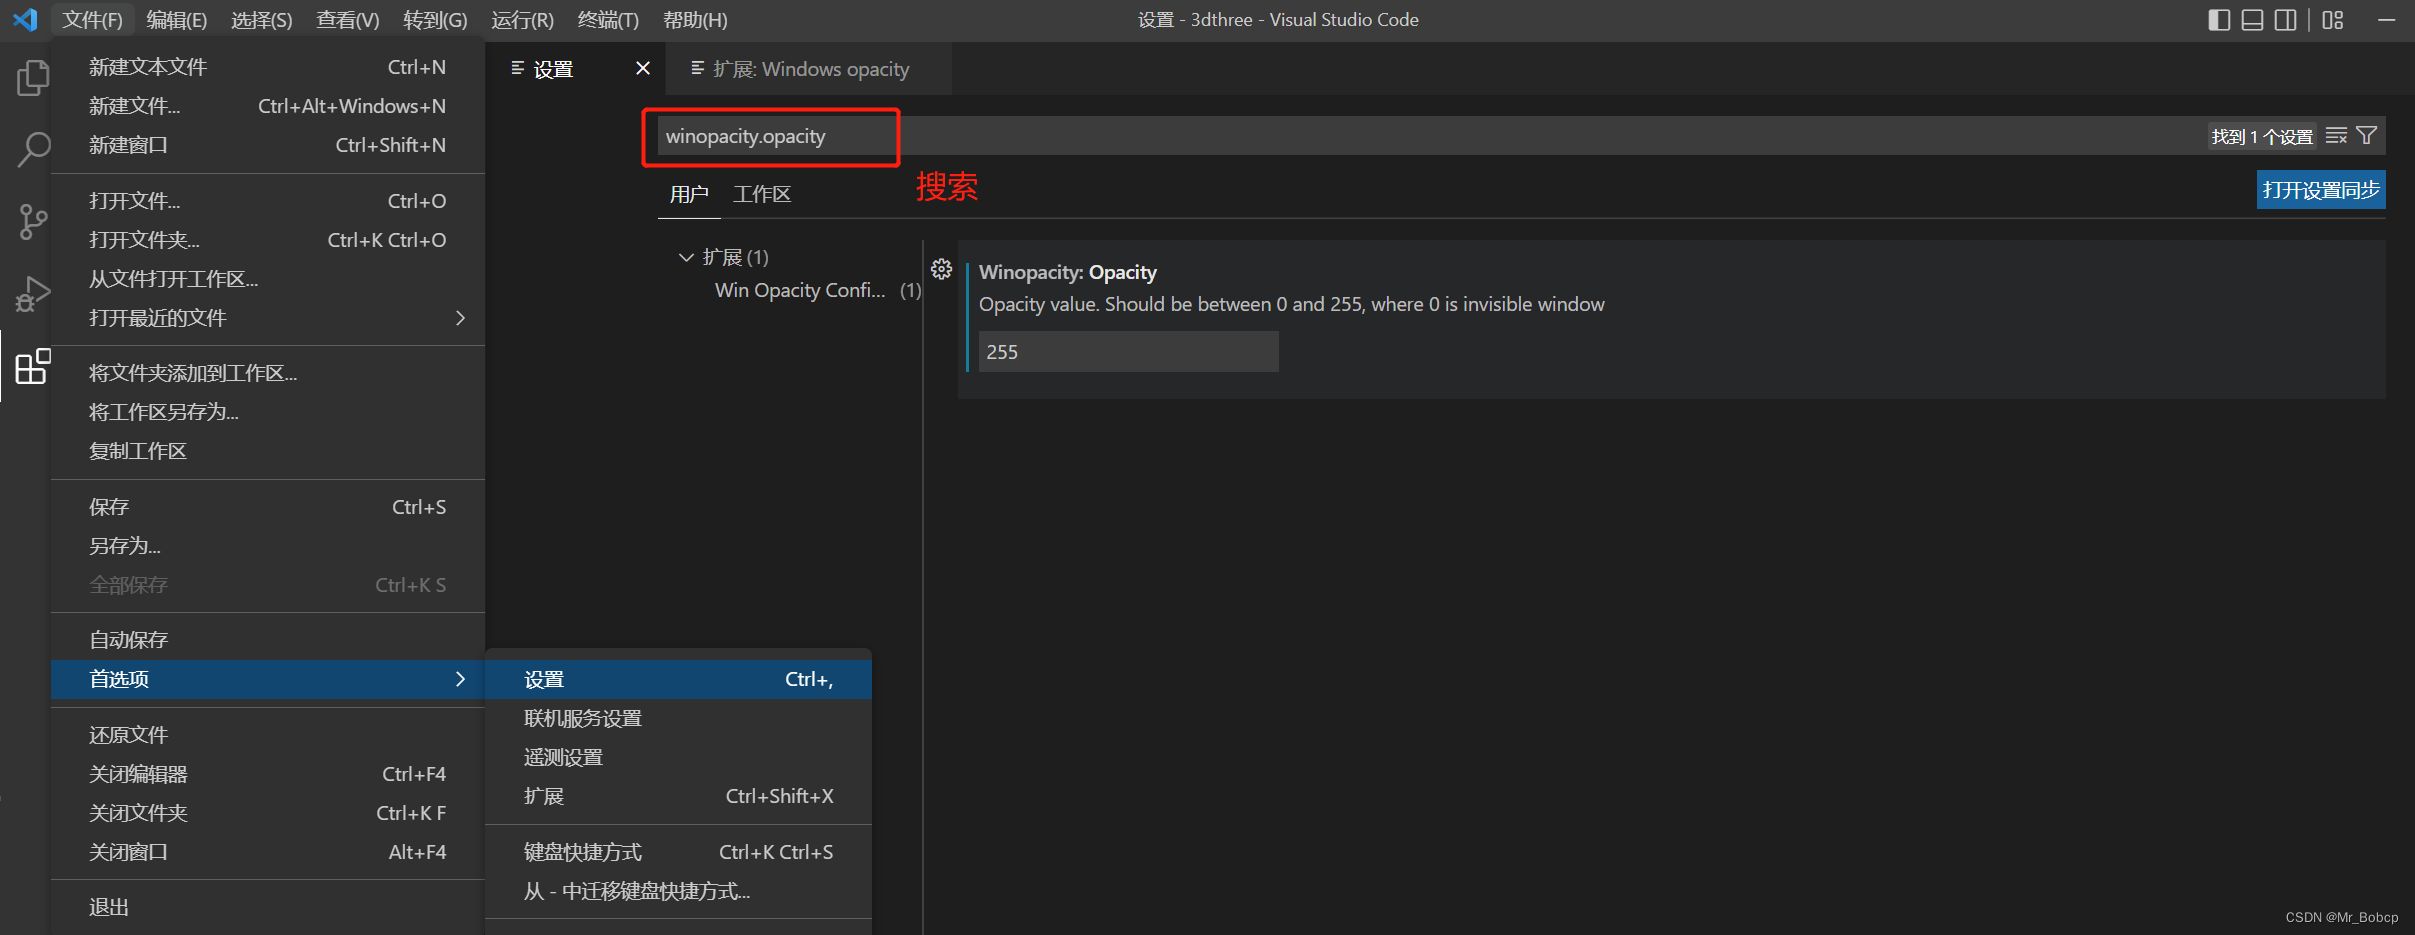
Task: Choose 将文件夹添加到工作区... entry
Action: (268, 373)
